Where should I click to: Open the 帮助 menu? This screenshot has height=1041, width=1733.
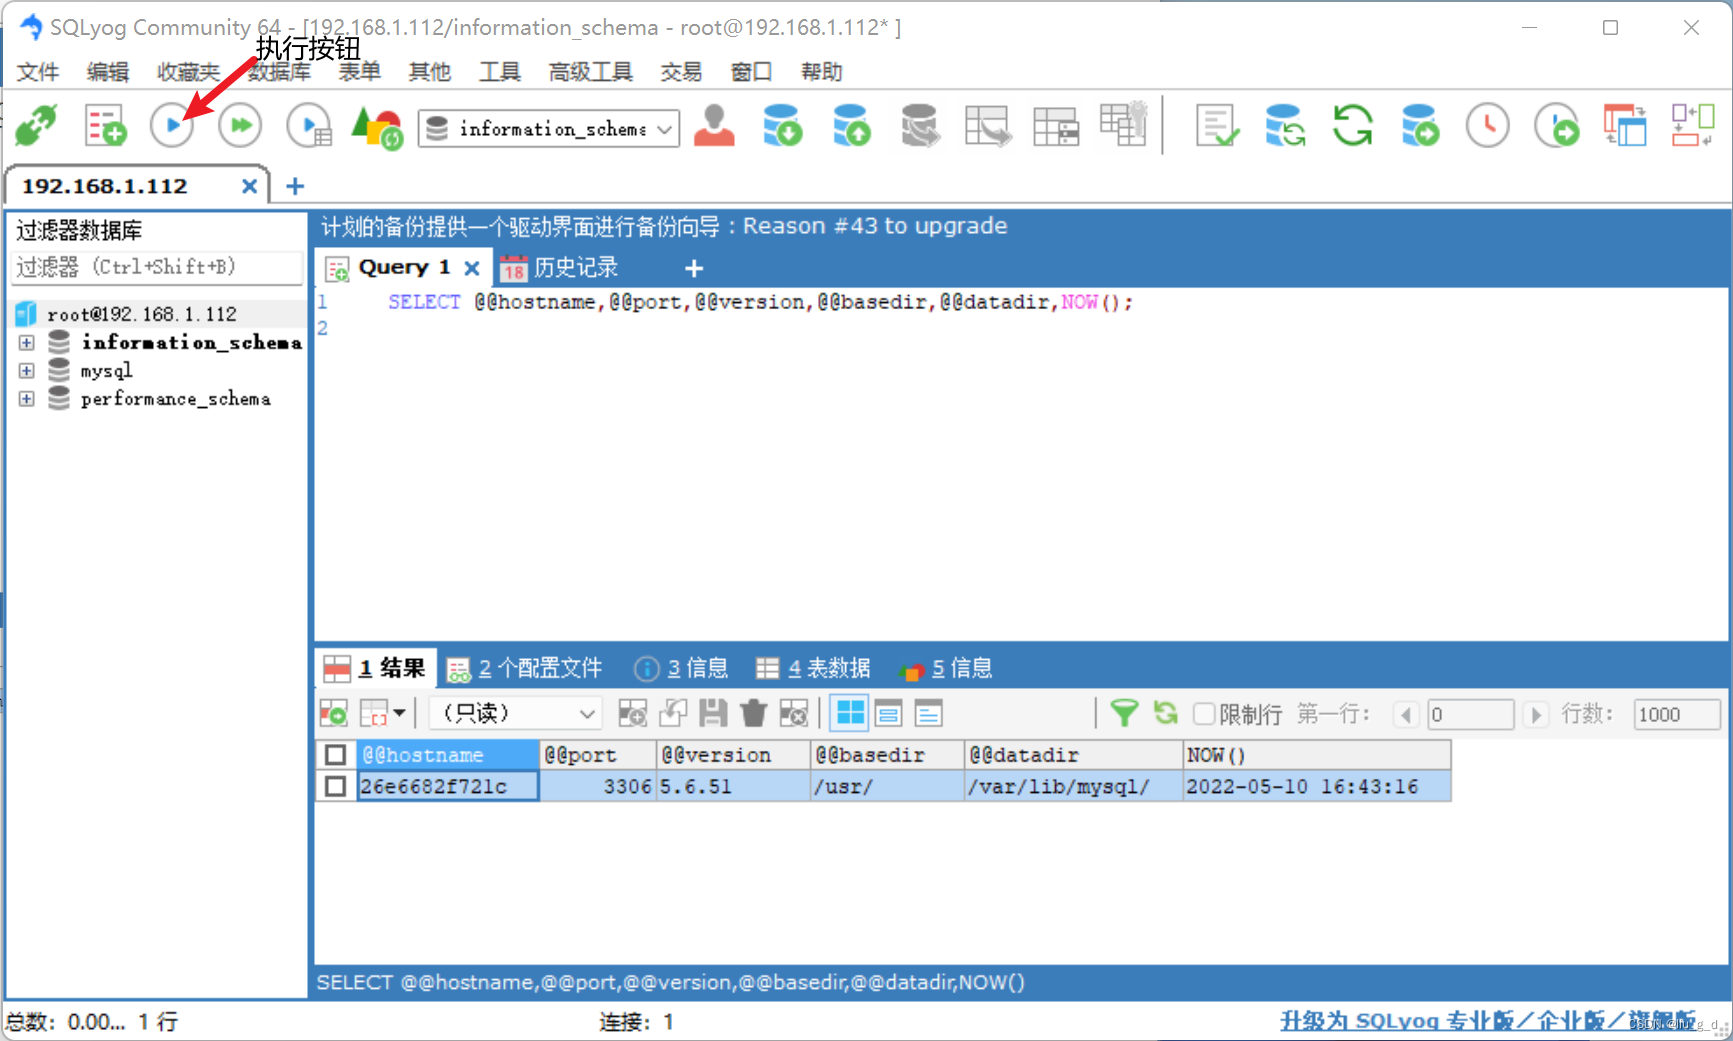(x=822, y=72)
